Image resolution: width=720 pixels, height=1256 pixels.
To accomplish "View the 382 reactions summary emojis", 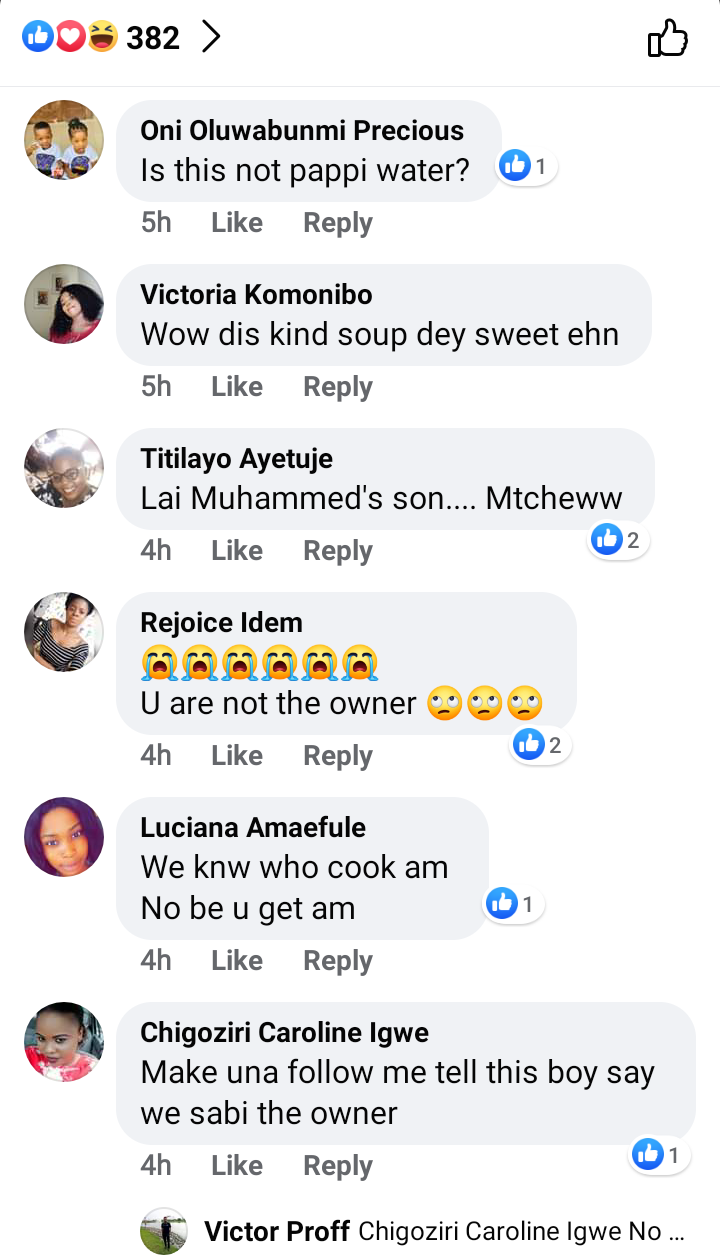I will [70, 38].
